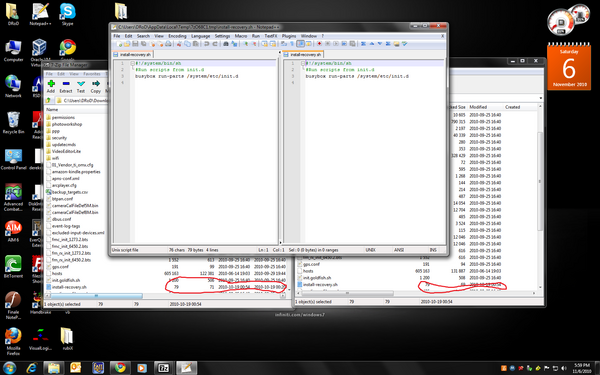Open the File menu in Notepad++

pos(117,36)
